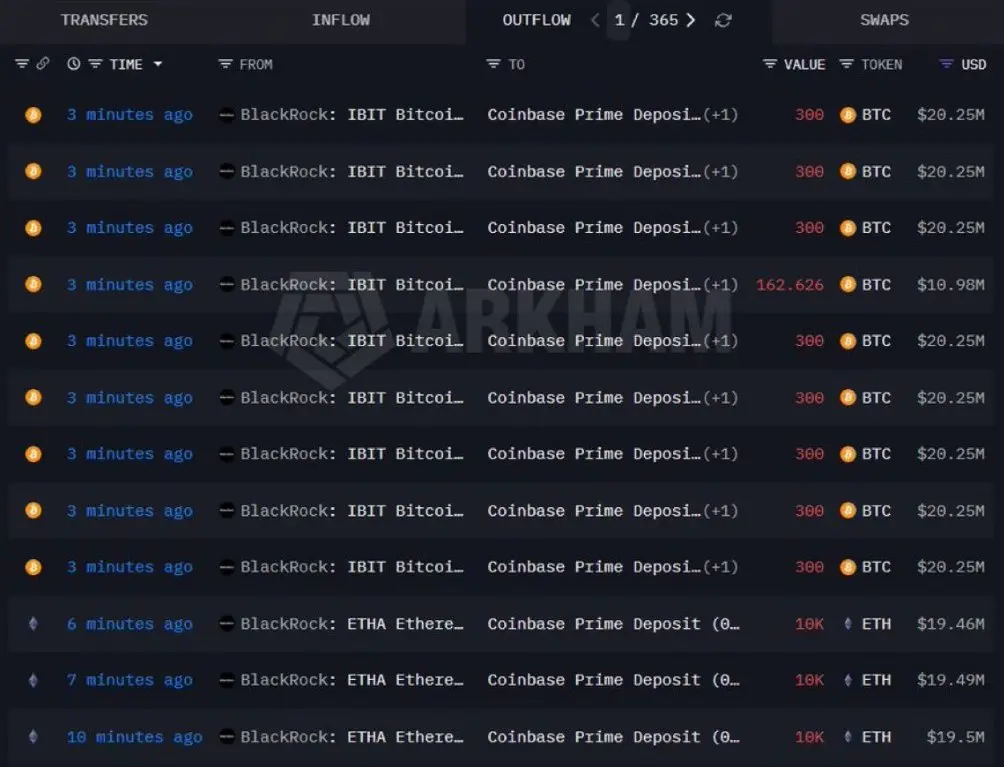The height and width of the screenshot is (767, 1004).
Task: Select the $19.49M USD value
Action: click(x=951, y=680)
